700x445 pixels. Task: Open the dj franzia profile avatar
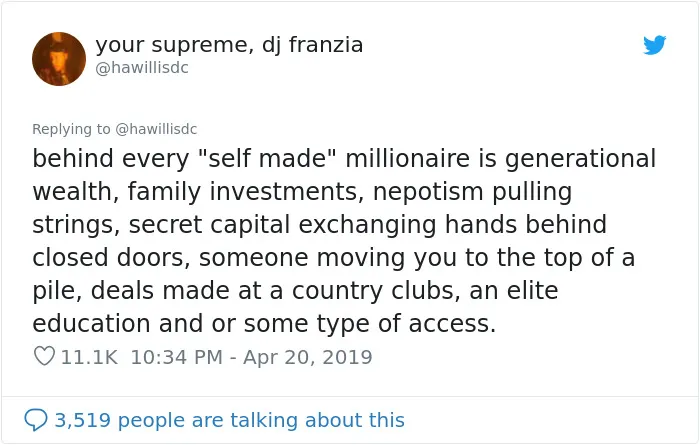(59, 59)
